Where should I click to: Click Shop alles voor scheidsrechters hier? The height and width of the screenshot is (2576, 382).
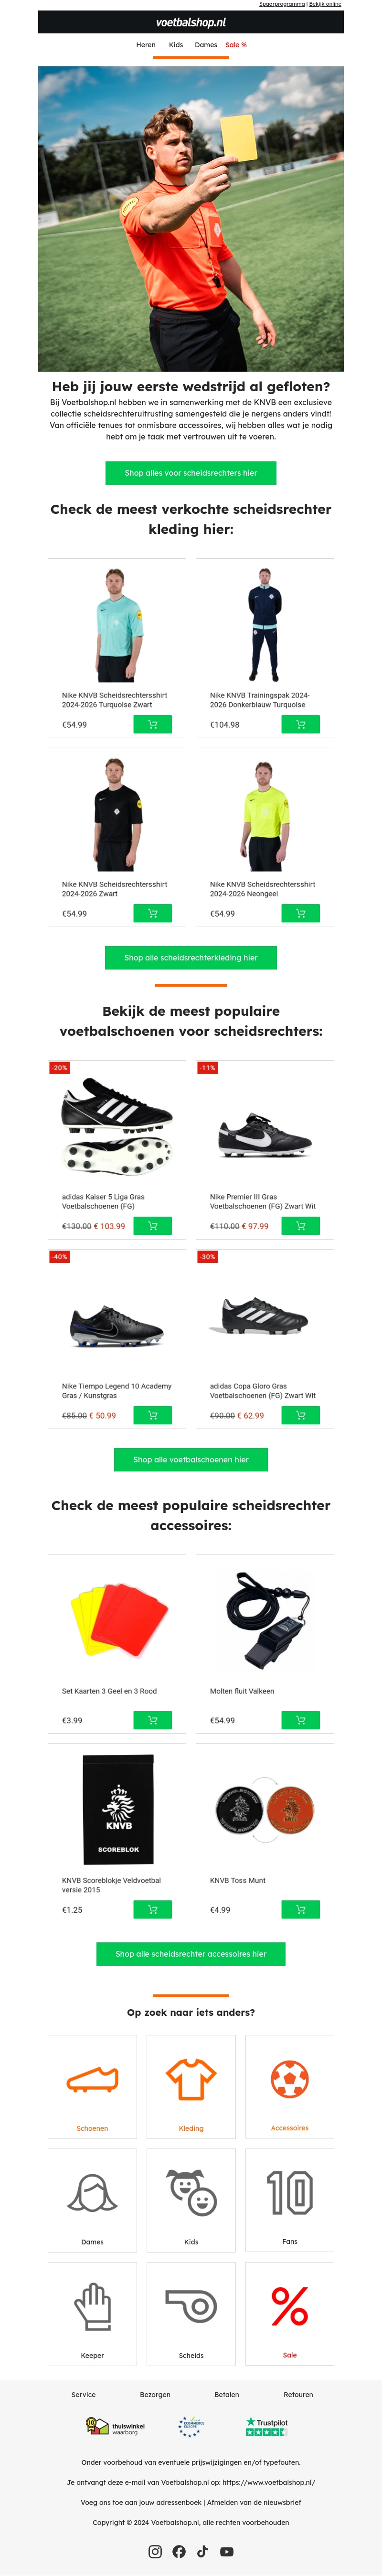[191, 473]
